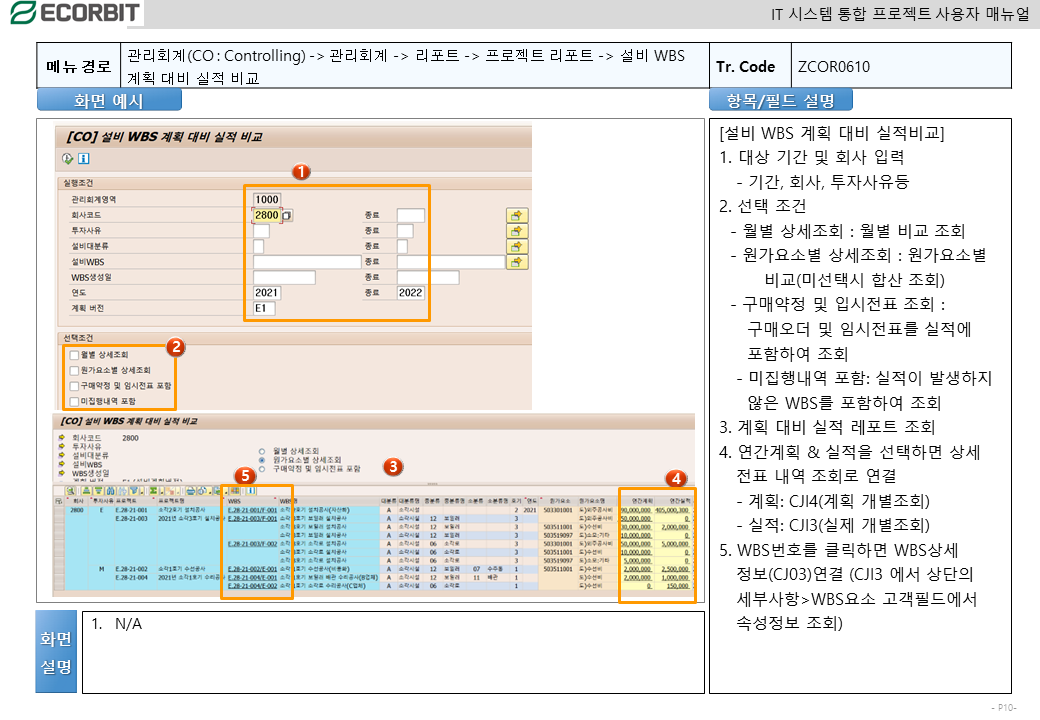The height and width of the screenshot is (720, 1040).
Task: Click the 90,000,000 annual plan amount
Action: (x=636, y=510)
